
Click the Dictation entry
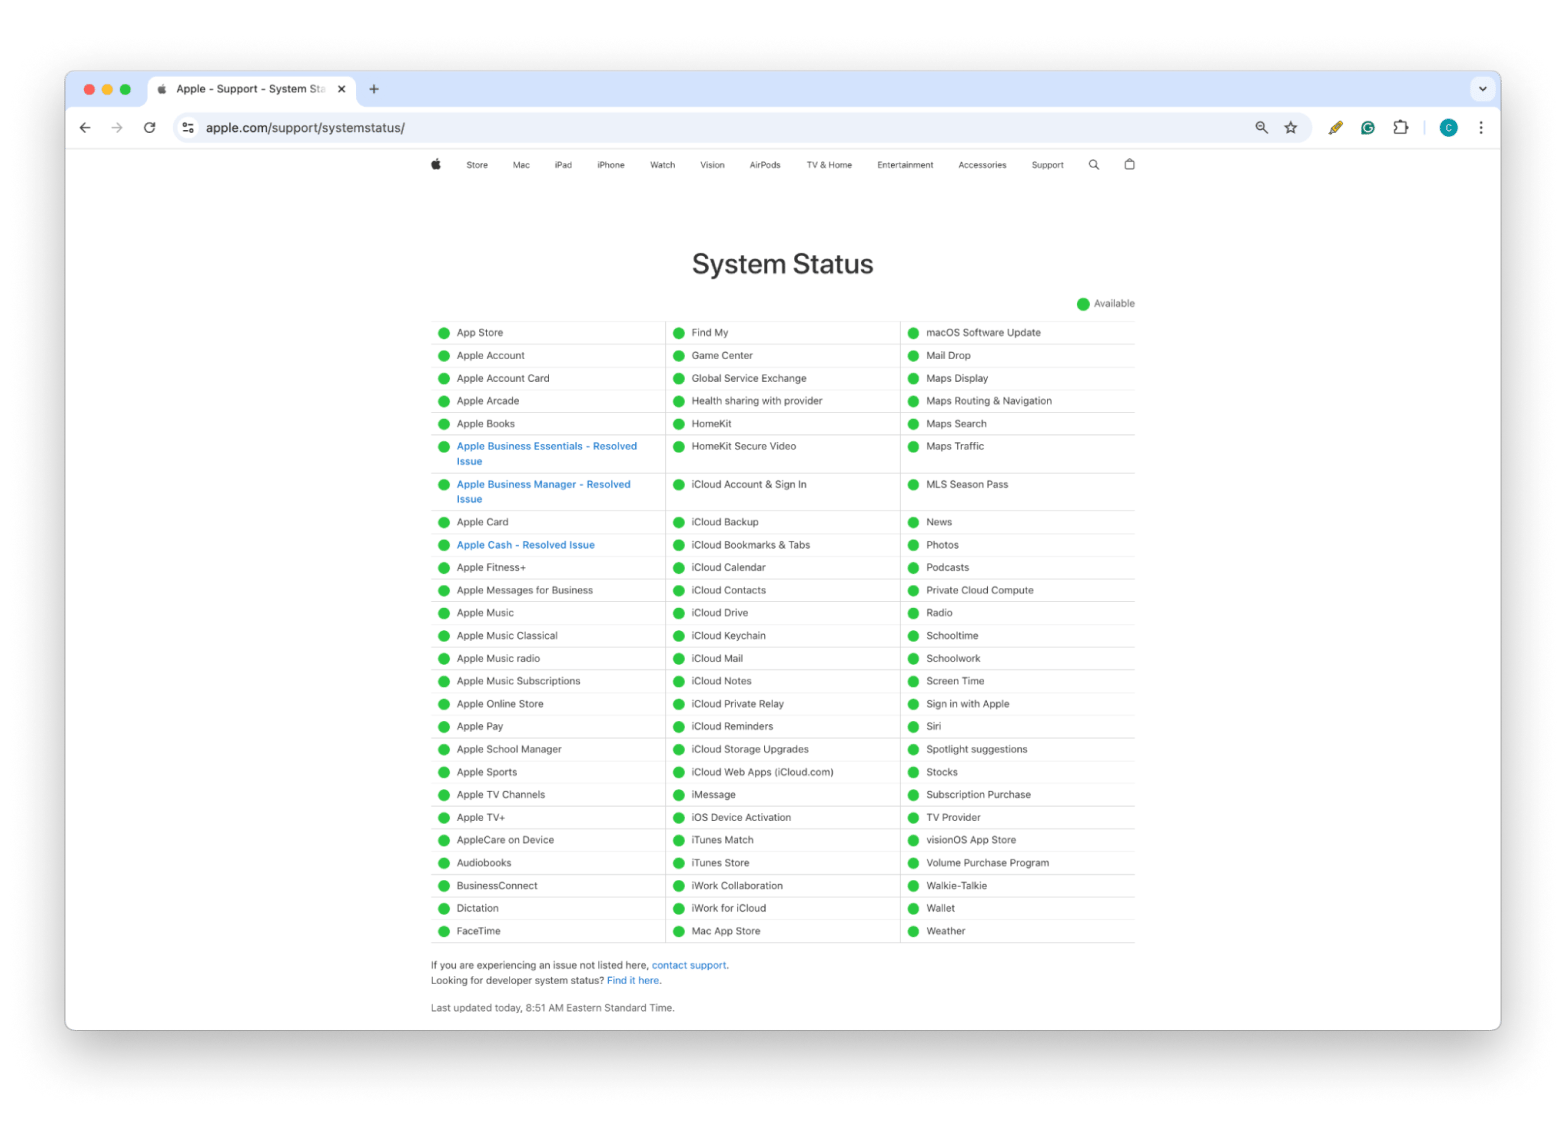tap(477, 909)
